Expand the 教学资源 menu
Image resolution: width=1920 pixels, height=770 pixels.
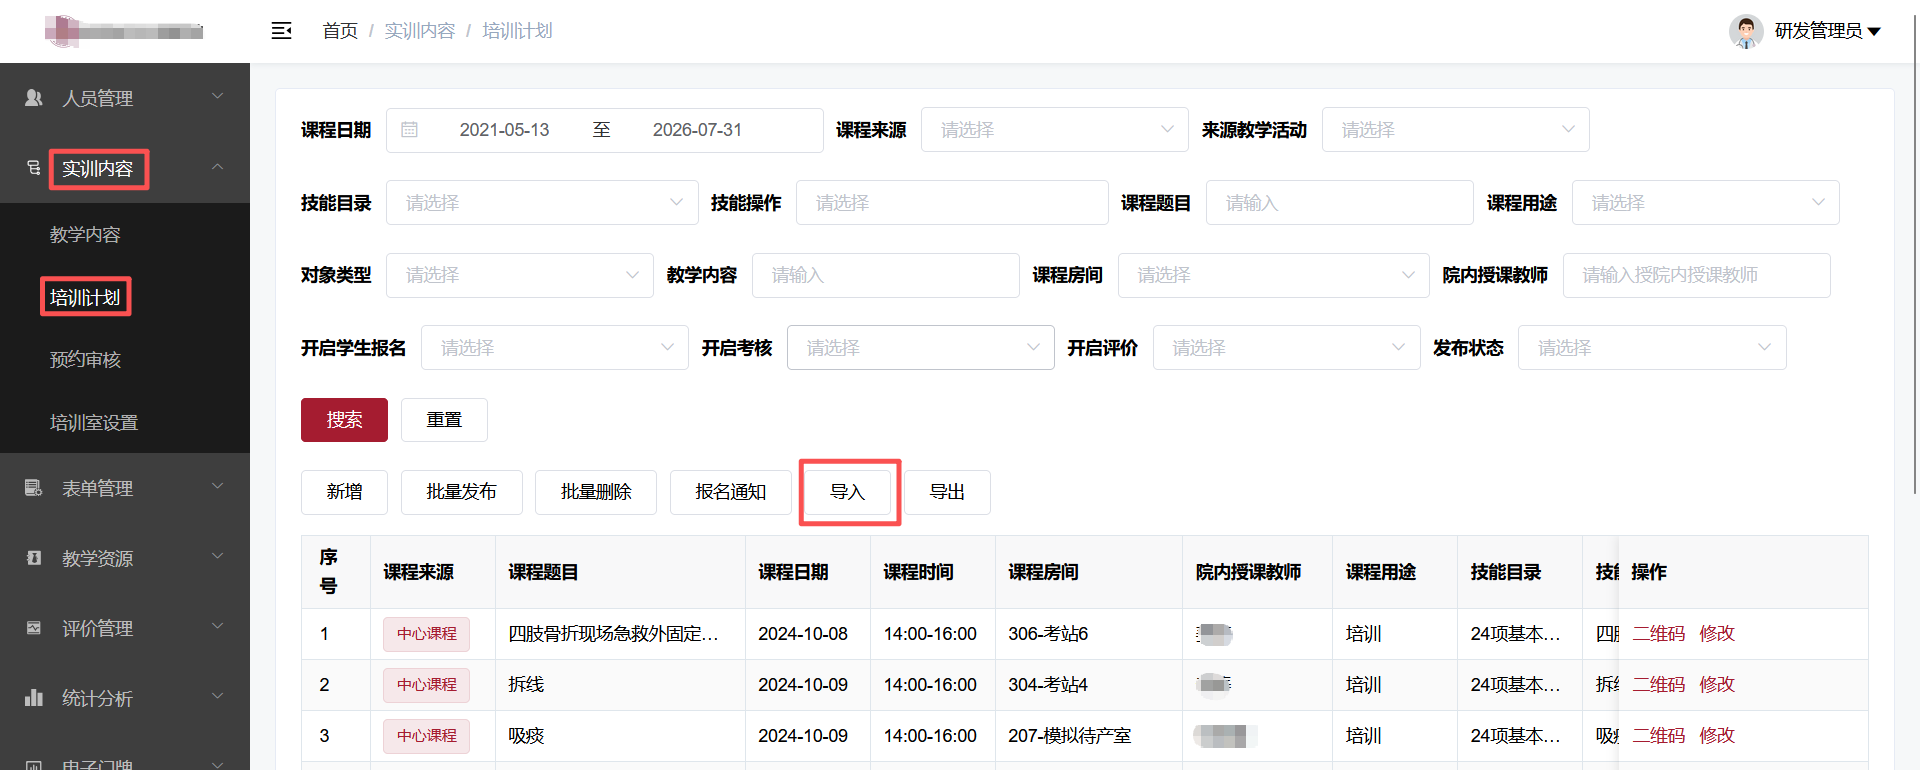125,558
